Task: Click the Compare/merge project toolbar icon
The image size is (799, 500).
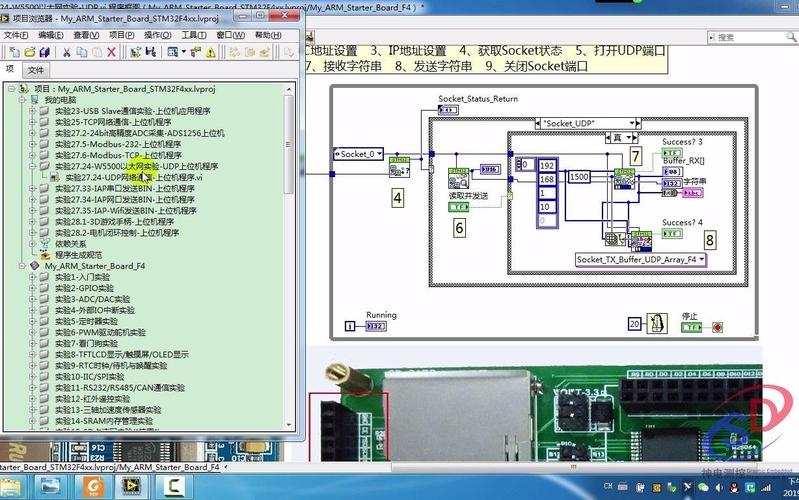Action: (136, 52)
